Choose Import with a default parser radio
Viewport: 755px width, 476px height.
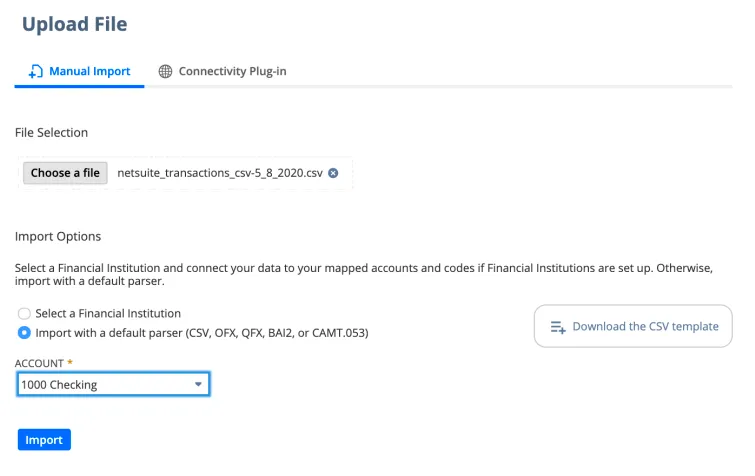(x=24, y=333)
